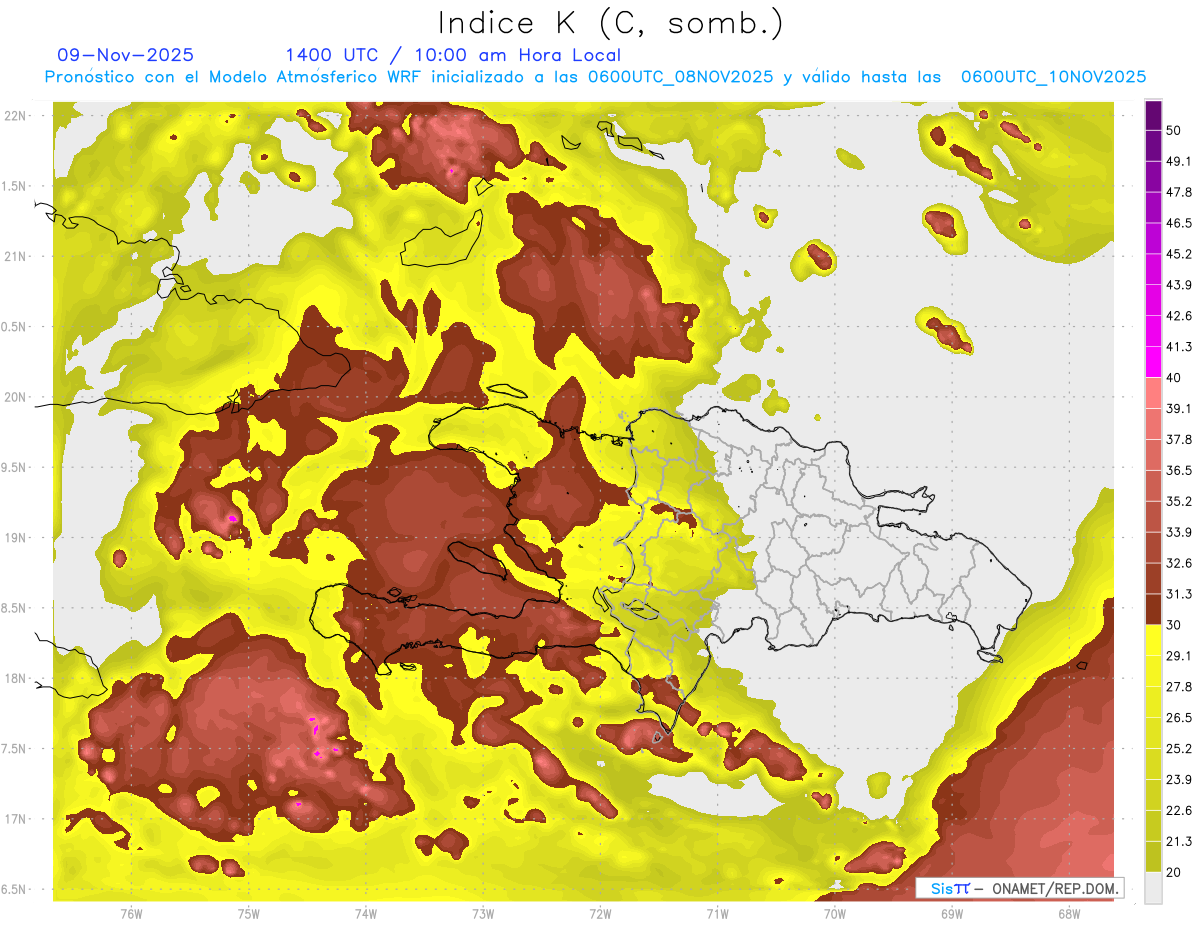Click the legend value "27.8"
Viewport: 1200px width, 927px height.
coord(1179,687)
